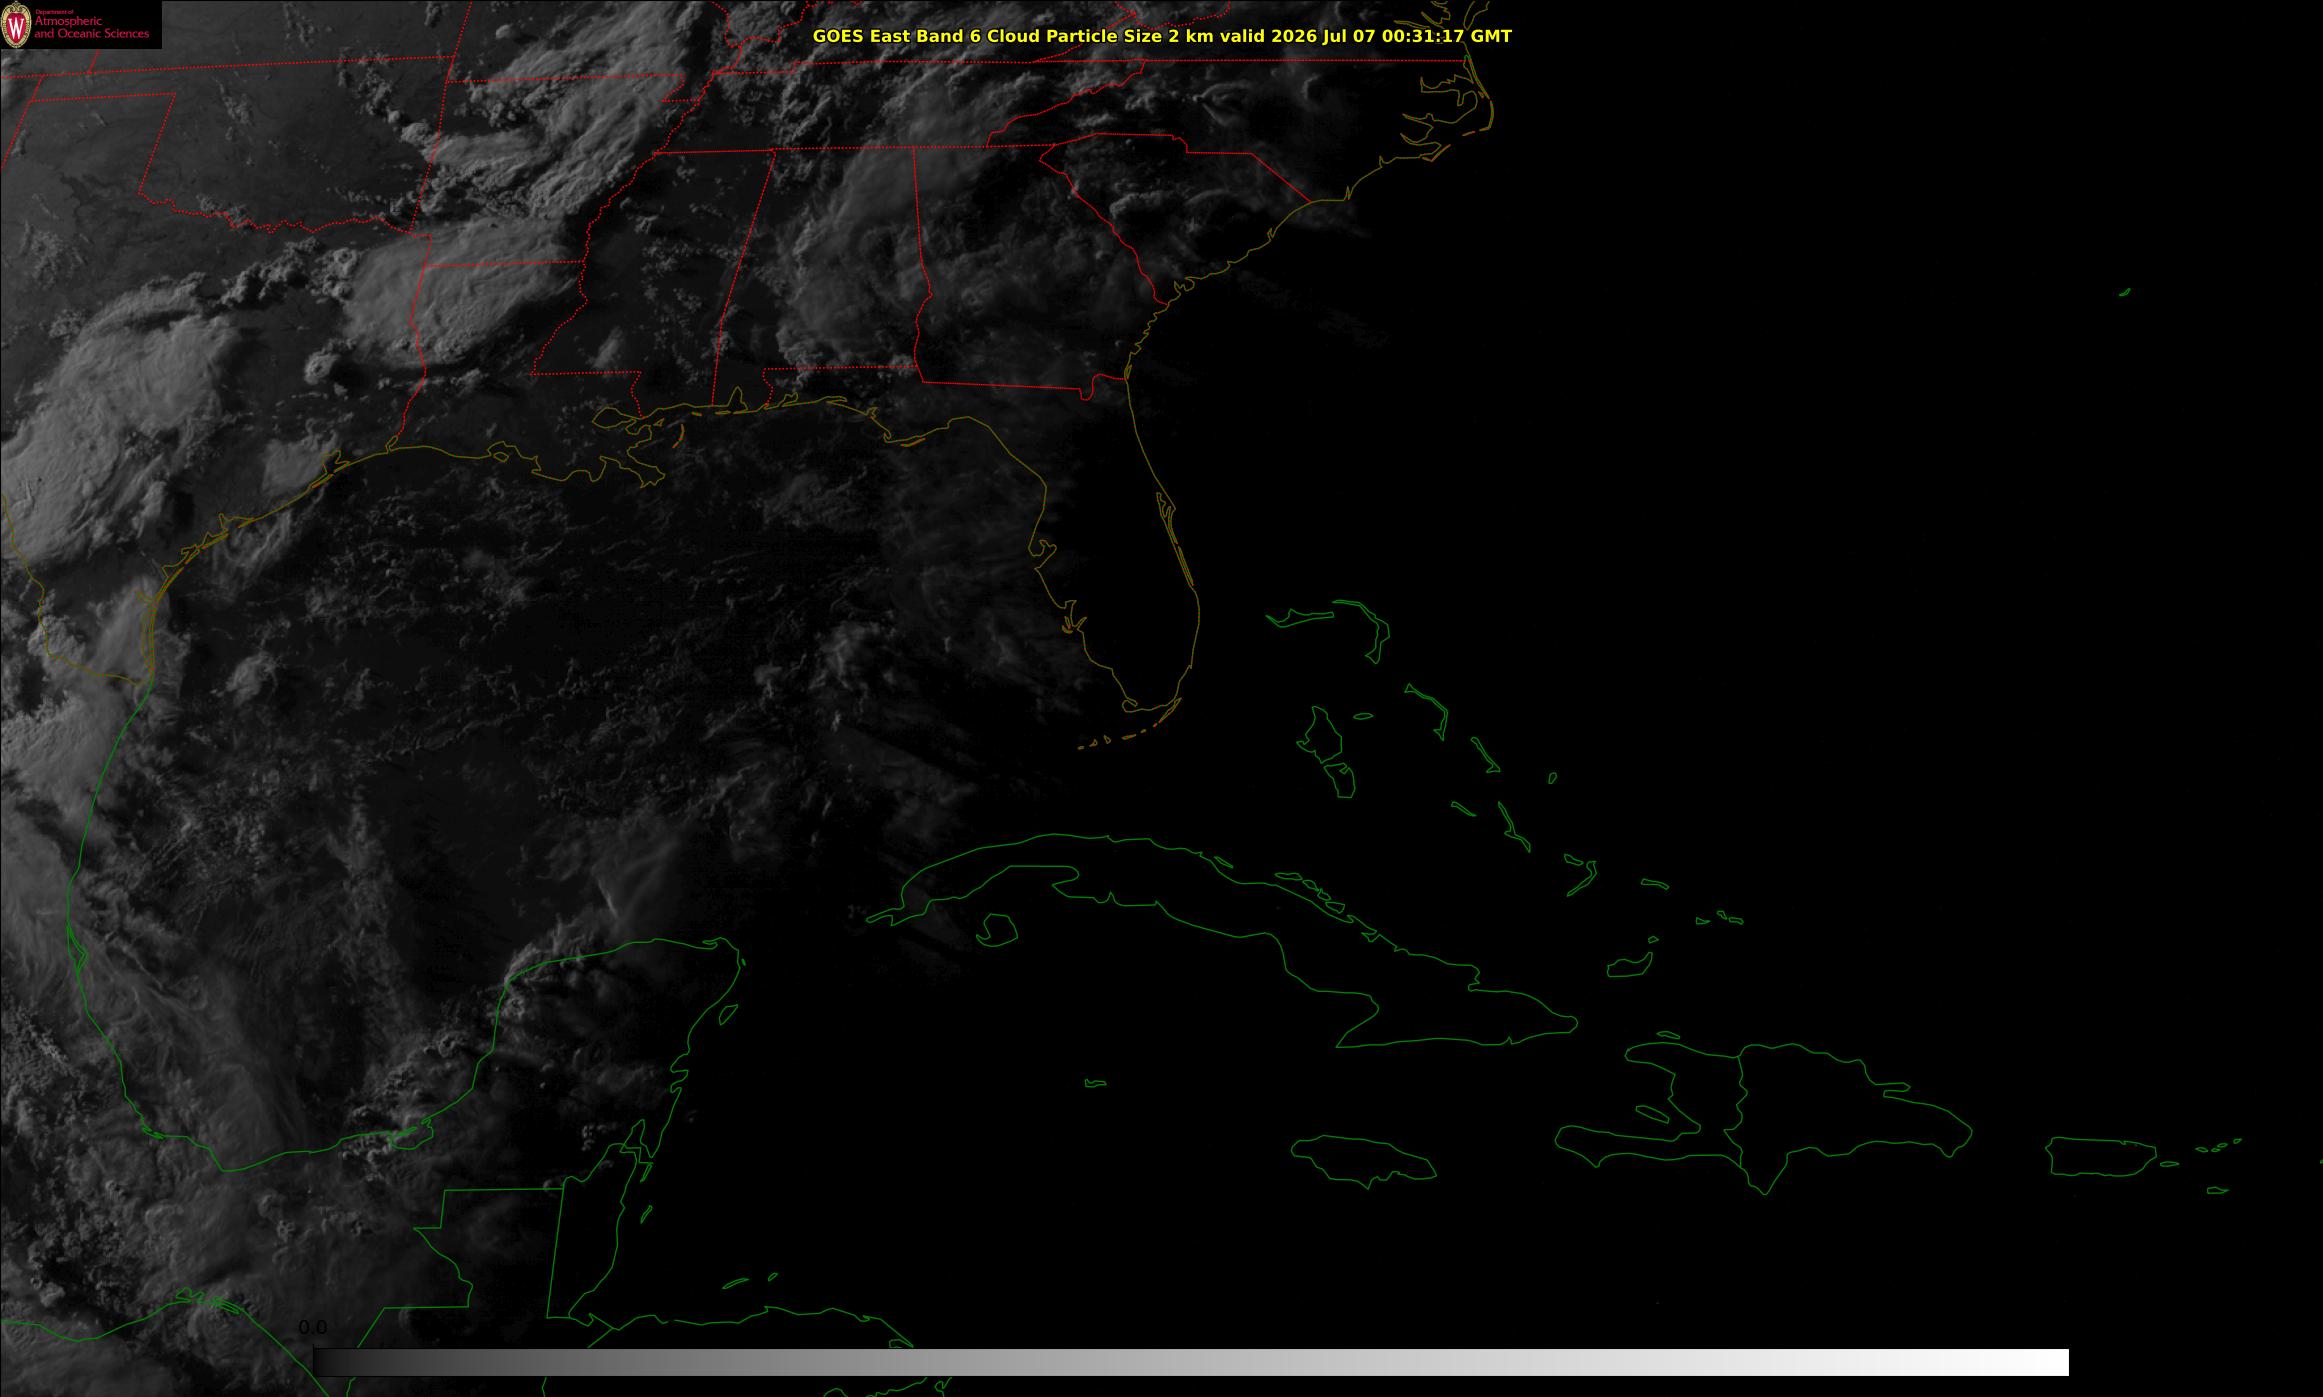This screenshot has height=1397, width=2323.
Task: Click the GOES East Band 6 title text
Action: (x=1162, y=36)
